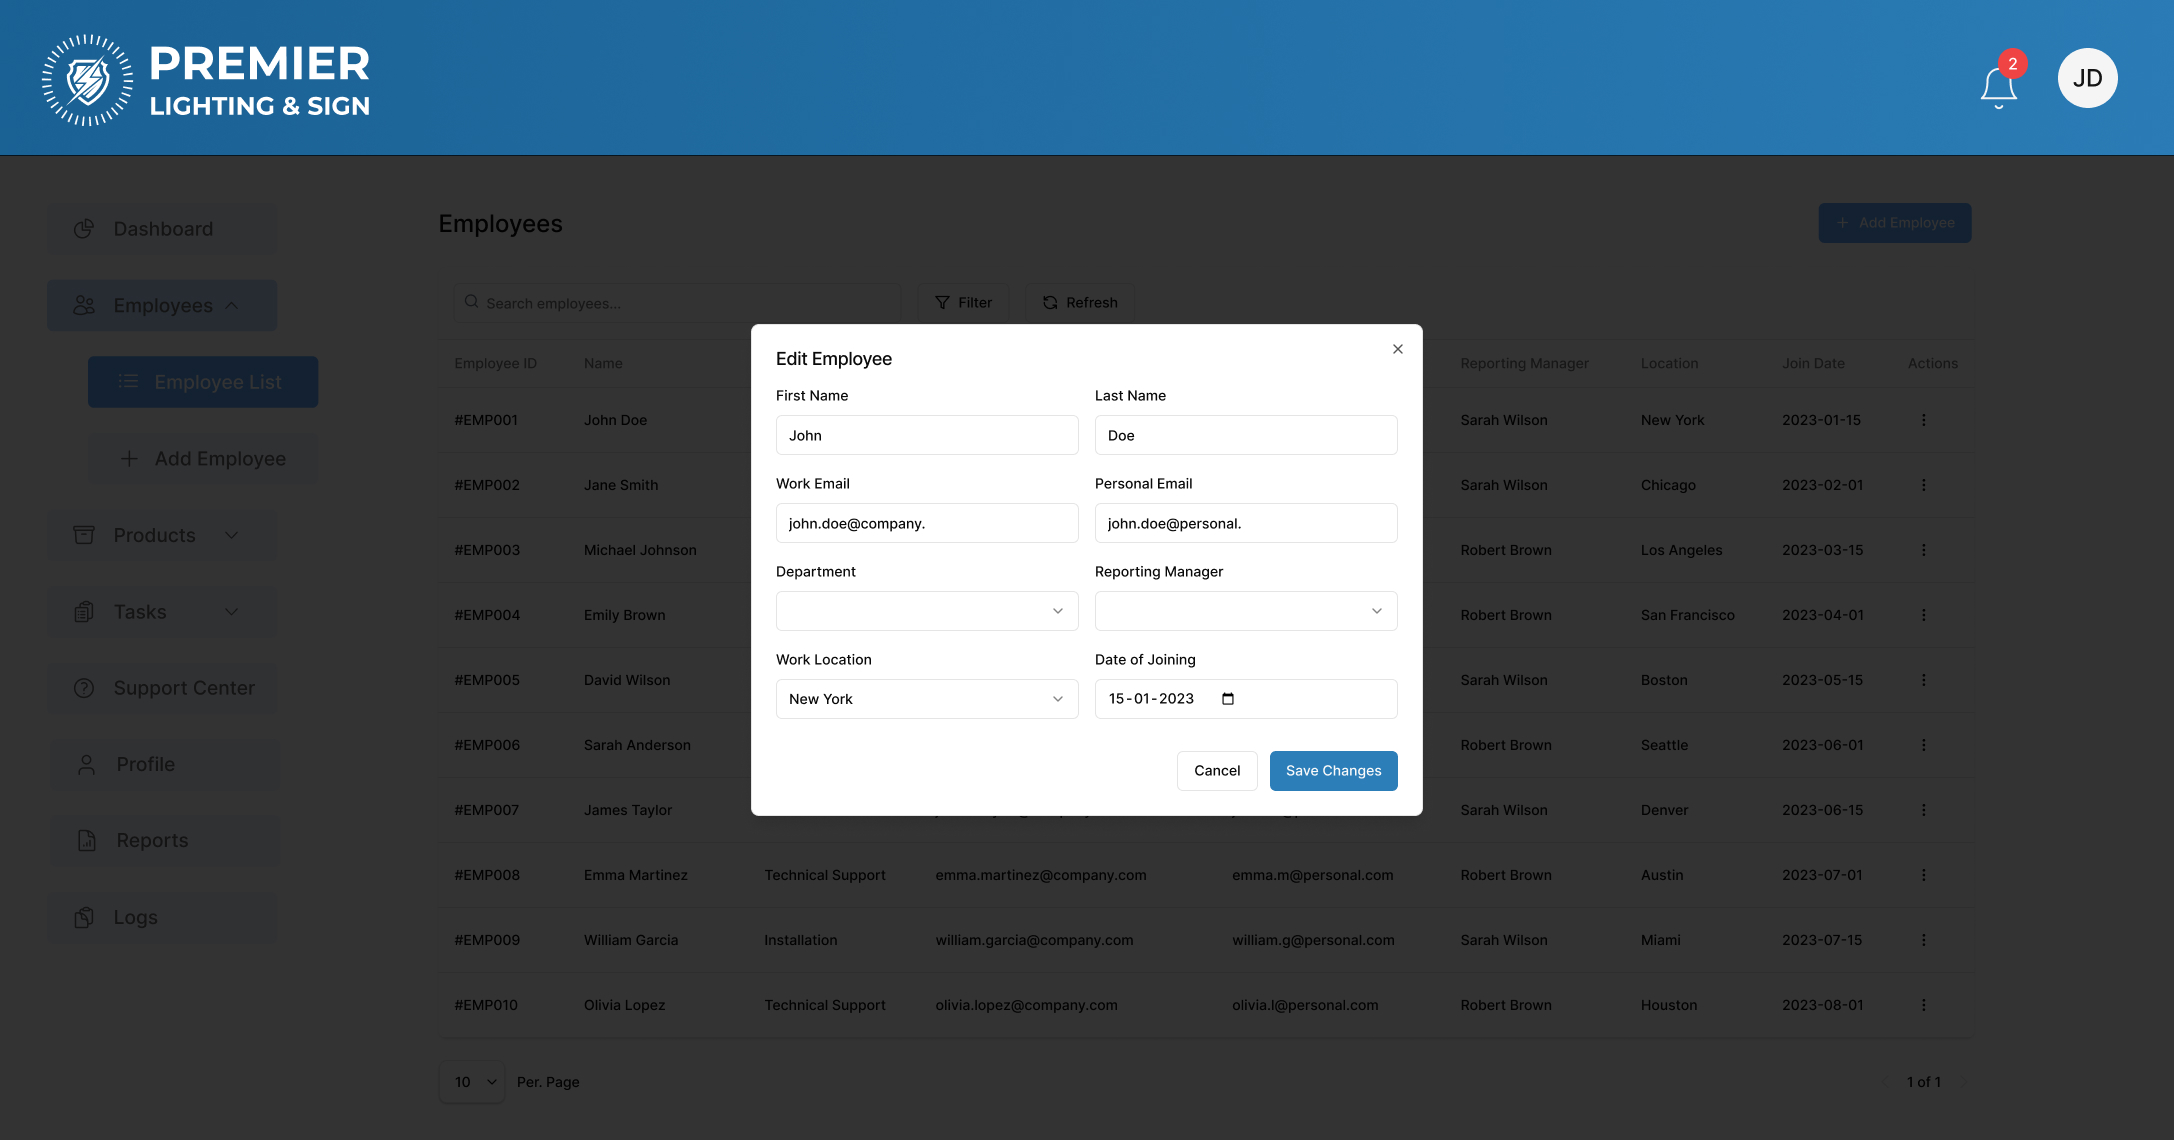Click the Cancel button
This screenshot has height=1140, width=2174.
(x=1216, y=771)
